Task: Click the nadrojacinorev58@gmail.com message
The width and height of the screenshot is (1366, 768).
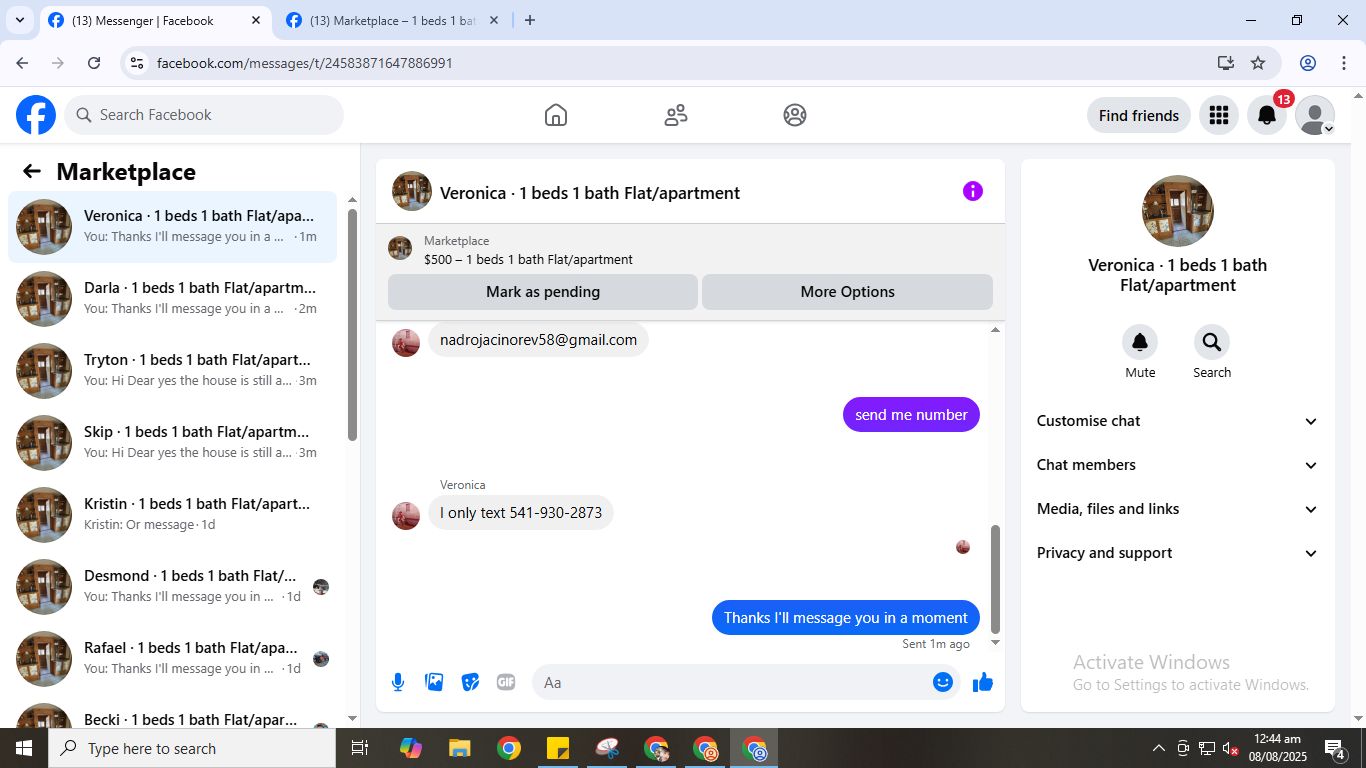Action: [538, 340]
